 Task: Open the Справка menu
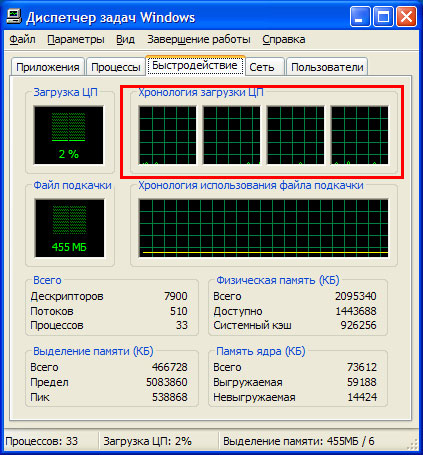(284, 39)
